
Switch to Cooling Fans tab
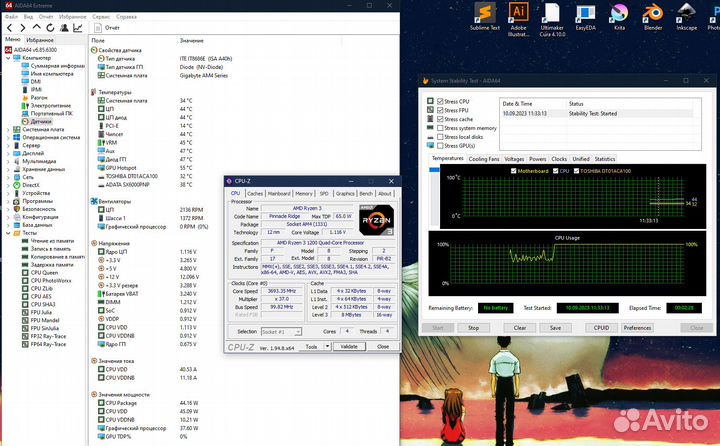point(484,159)
